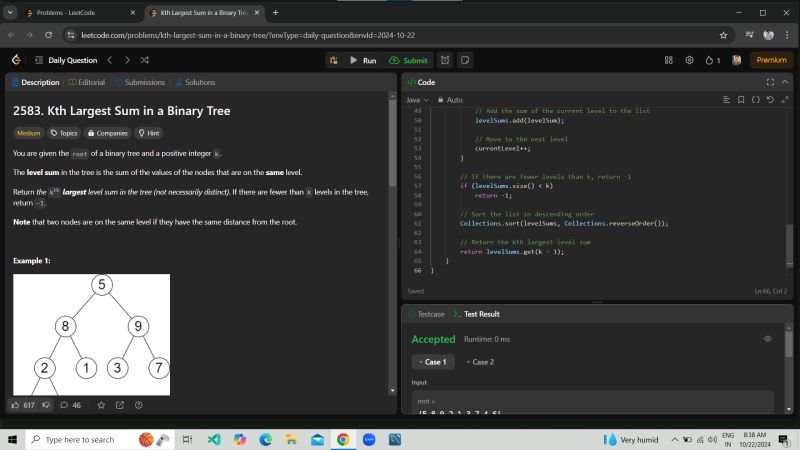Reset code to default icon
Image resolution: width=800 pixels, height=450 pixels.
[x=770, y=99]
